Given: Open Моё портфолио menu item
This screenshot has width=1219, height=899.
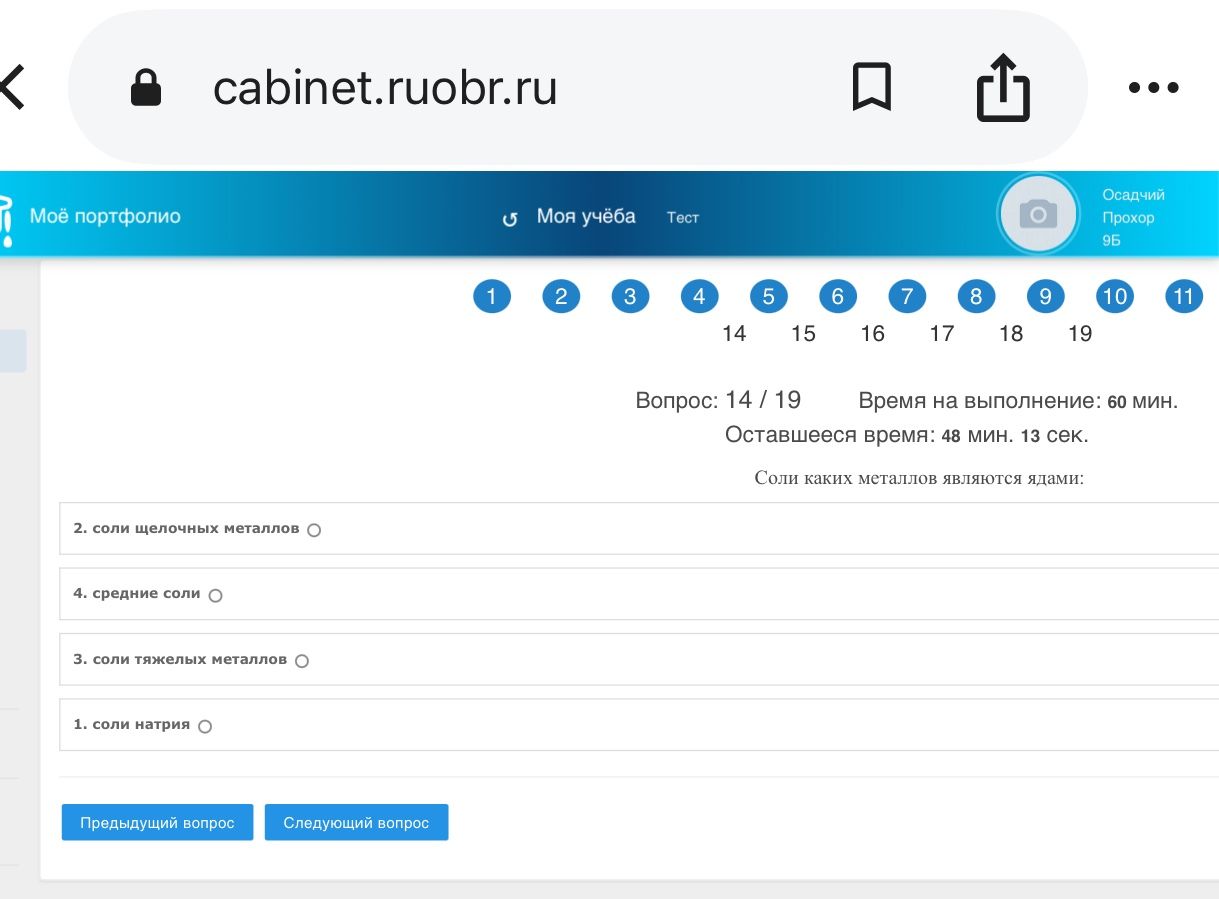Looking at the screenshot, I should [105, 216].
